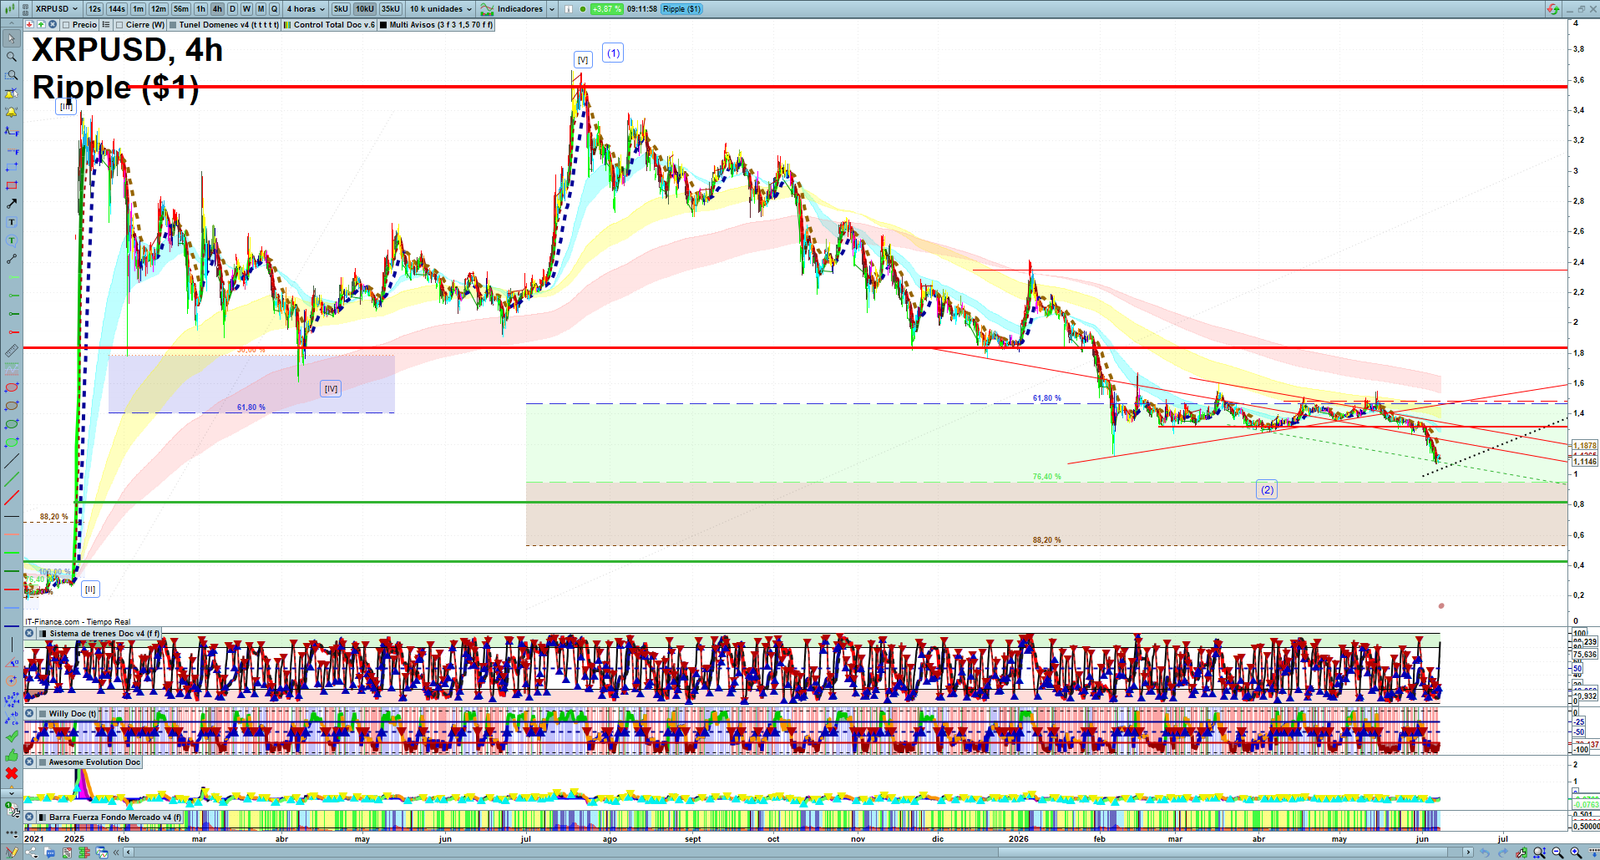The height and width of the screenshot is (860, 1600).
Task: Open the share icon in bottom toolbar
Action: point(31,852)
